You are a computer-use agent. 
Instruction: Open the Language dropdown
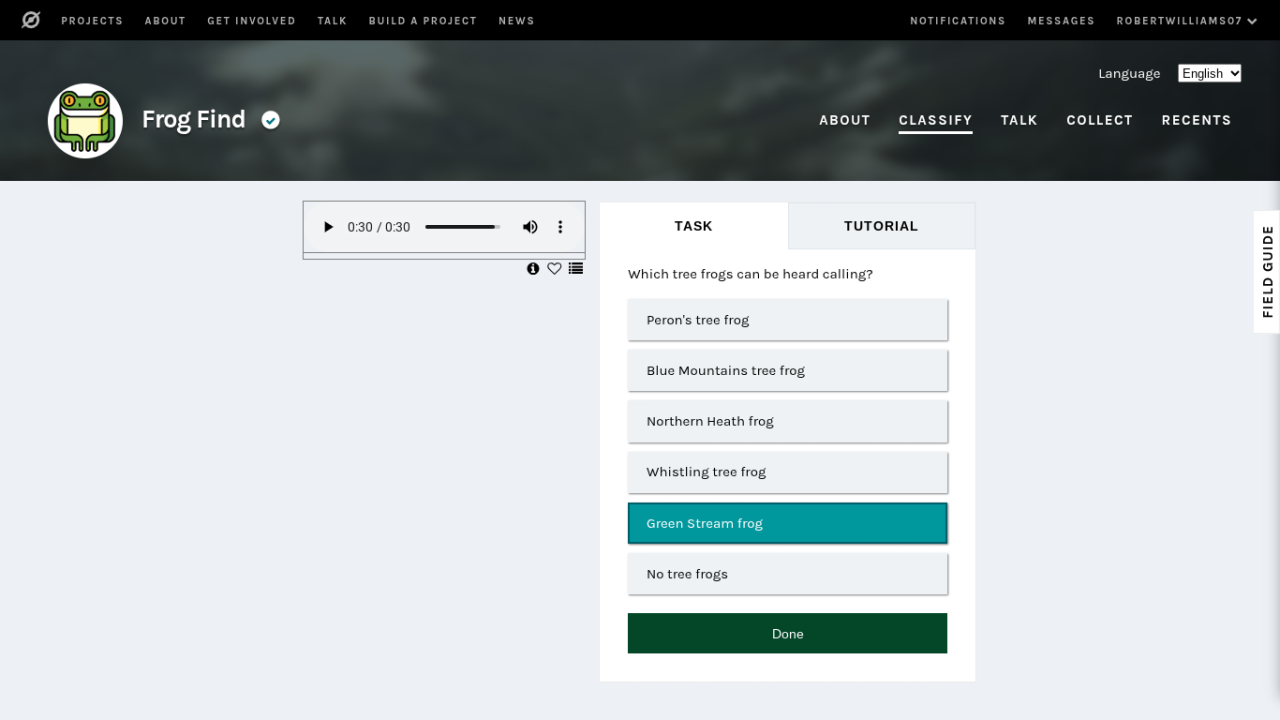(1209, 73)
